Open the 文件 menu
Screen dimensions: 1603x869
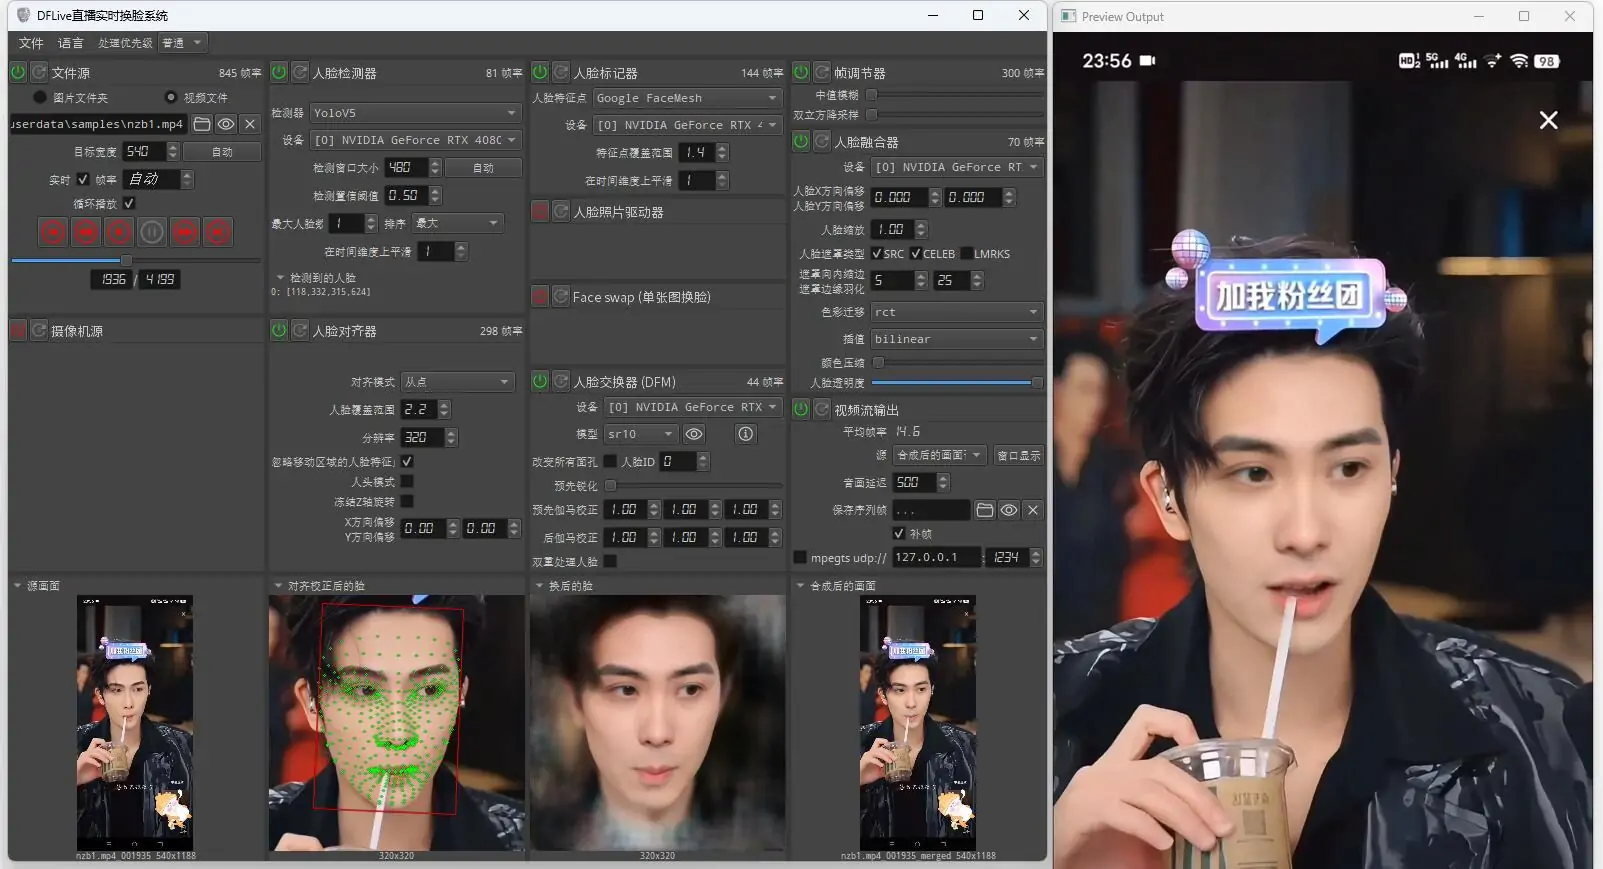(31, 43)
